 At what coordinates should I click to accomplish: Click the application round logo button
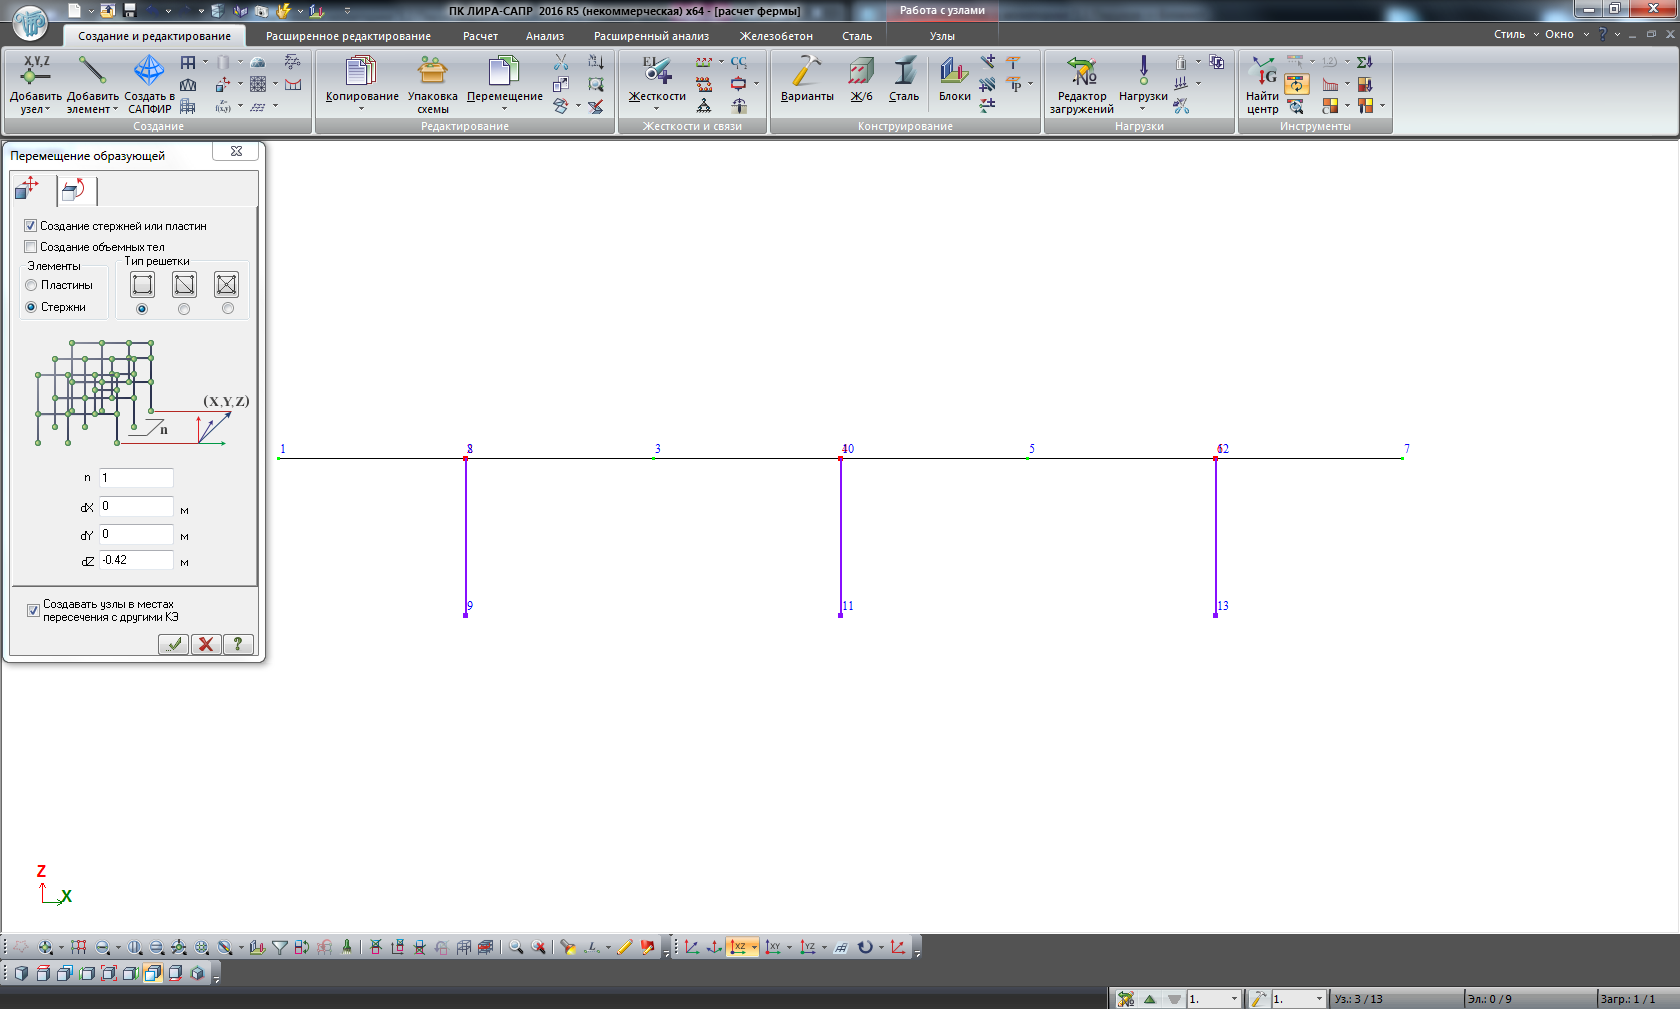click(x=30, y=22)
